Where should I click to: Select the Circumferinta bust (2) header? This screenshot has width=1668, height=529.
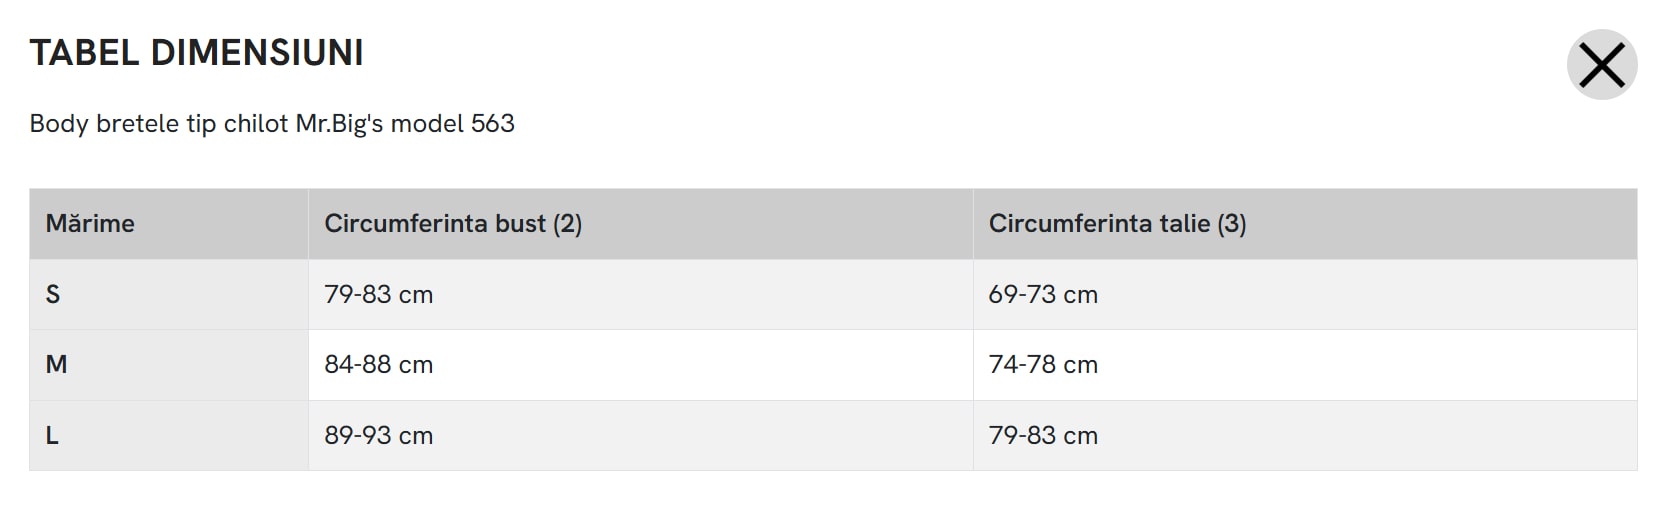pyautogui.click(x=453, y=224)
